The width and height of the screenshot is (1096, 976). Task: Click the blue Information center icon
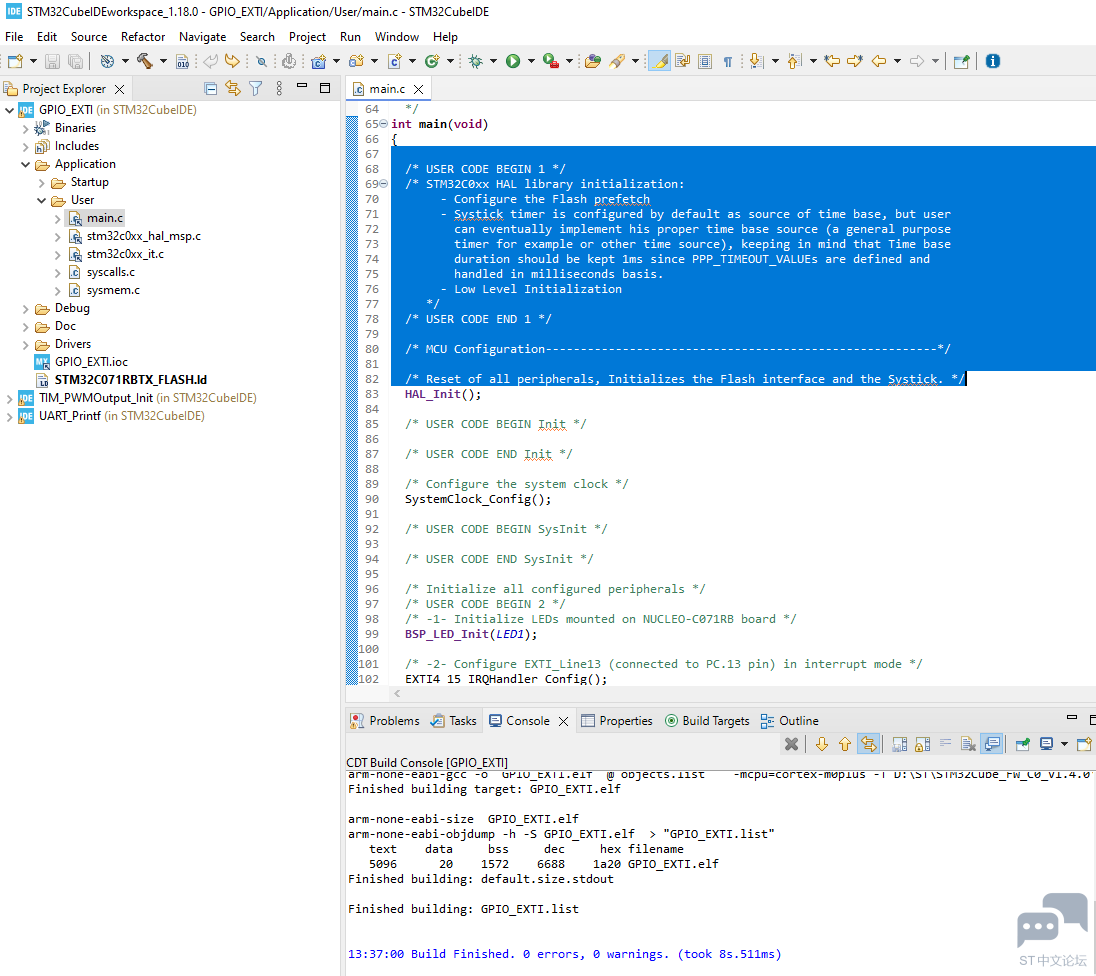(993, 62)
